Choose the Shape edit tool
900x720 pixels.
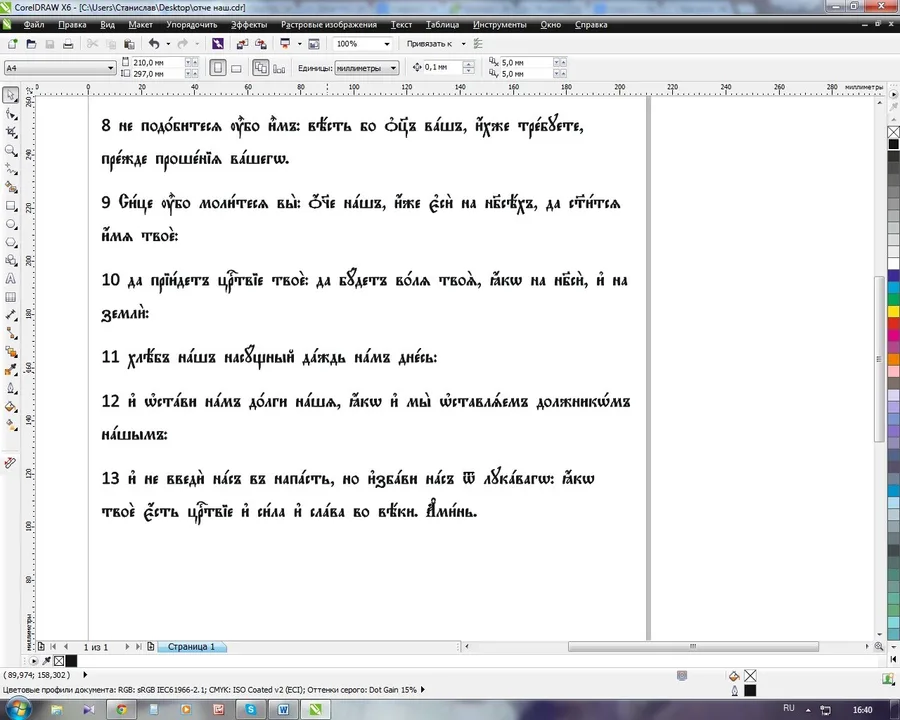[x=11, y=114]
